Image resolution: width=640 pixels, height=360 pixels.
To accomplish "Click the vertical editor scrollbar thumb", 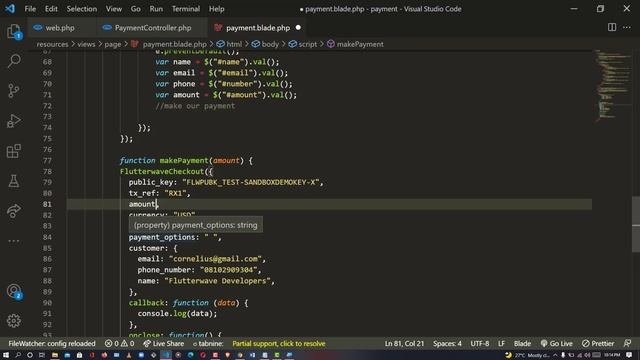I will [636, 224].
